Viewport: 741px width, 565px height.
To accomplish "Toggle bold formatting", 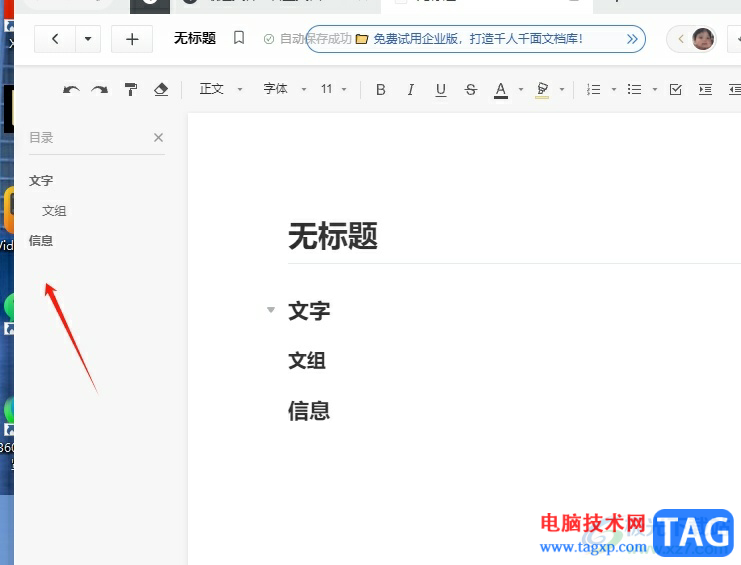I will (x=380, y=89).
